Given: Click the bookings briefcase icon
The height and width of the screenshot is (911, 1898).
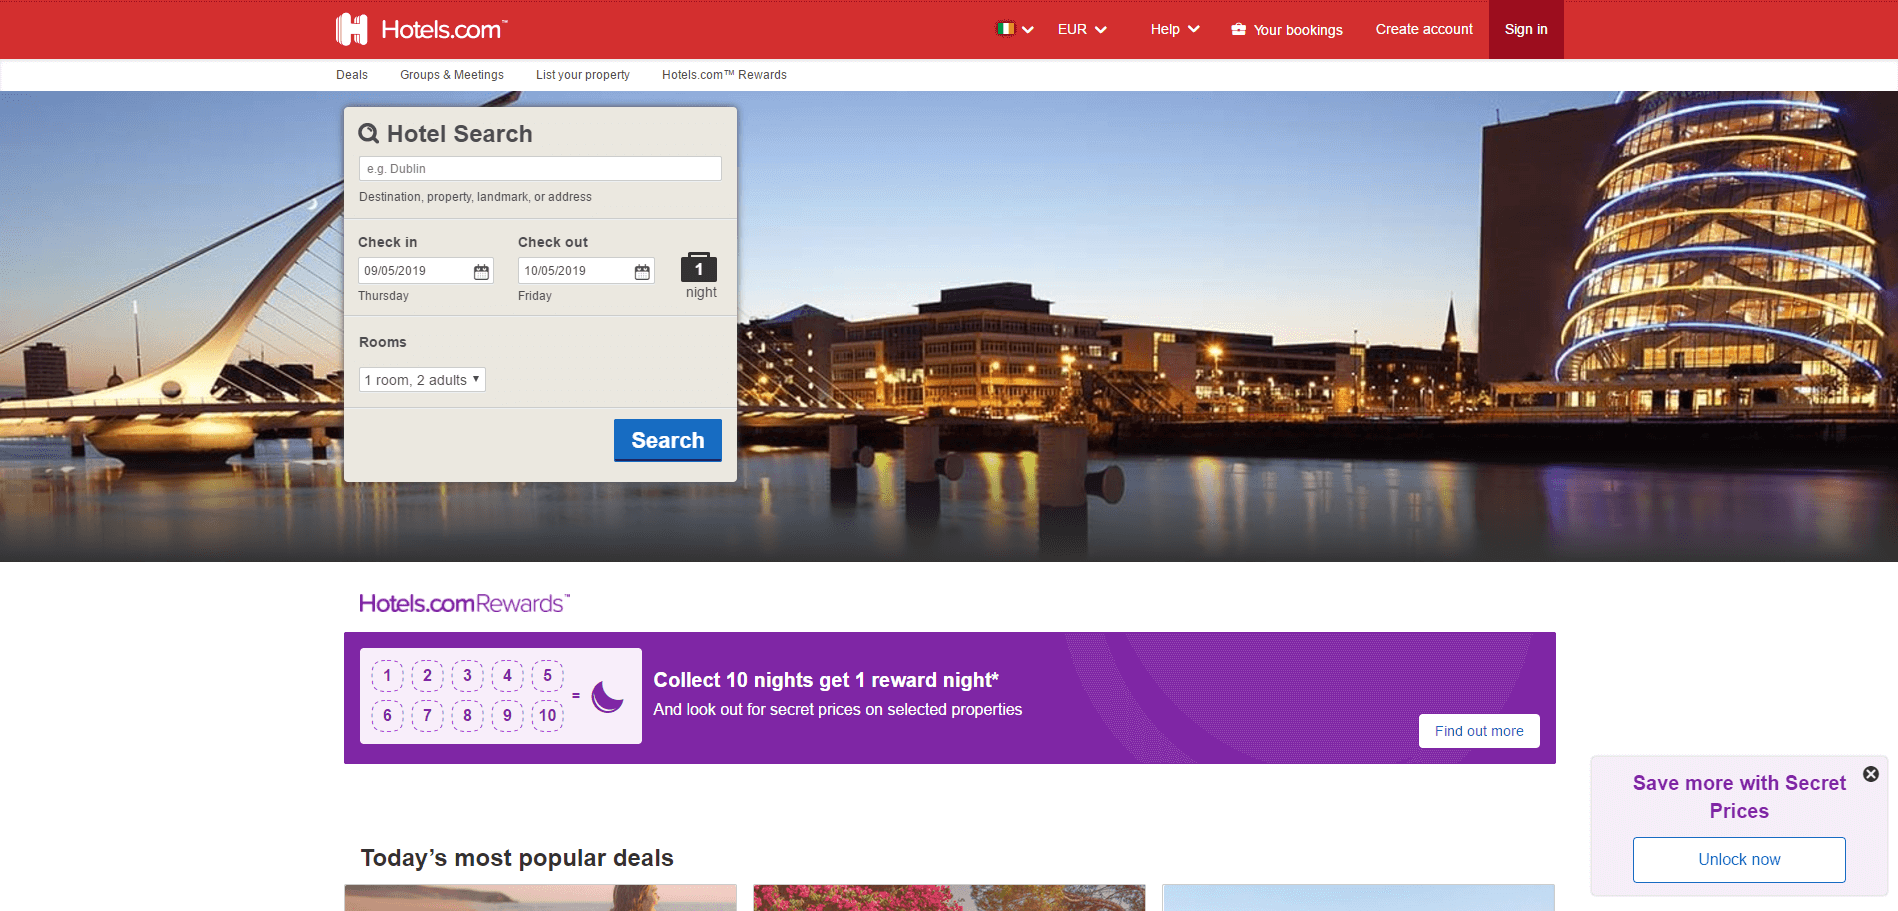Looking at the screenshot, I should (x=1239, y=29).
